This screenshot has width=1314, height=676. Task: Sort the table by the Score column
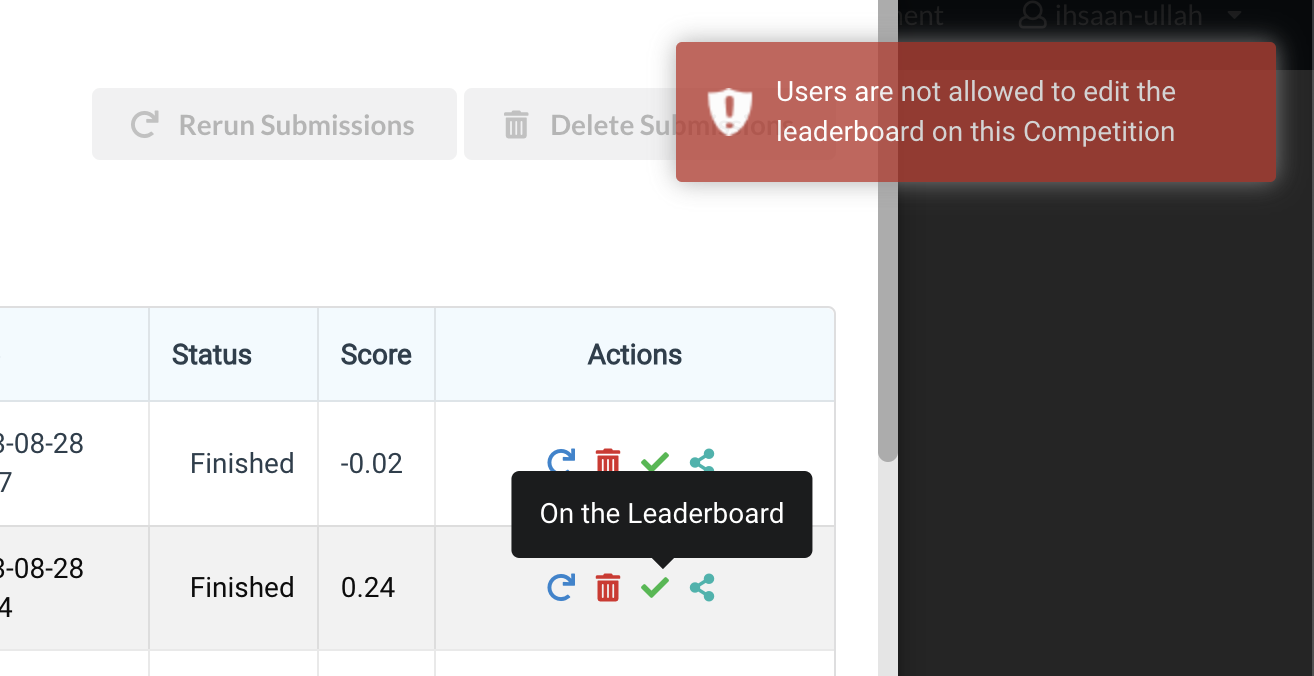(x=376, y=354)
